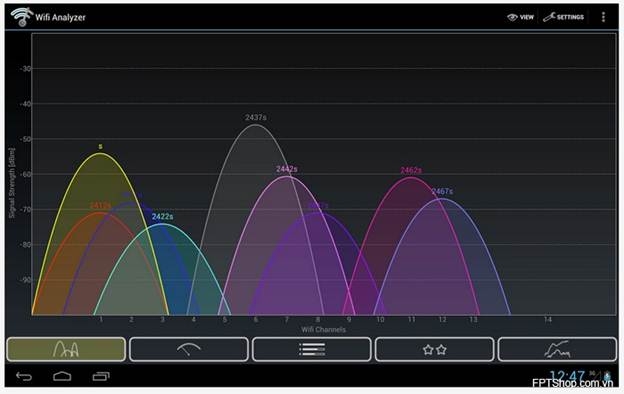This screenshot has width=624, height=394.
Task: Tap the -30 dBm axis value
Action: (25, 68)
